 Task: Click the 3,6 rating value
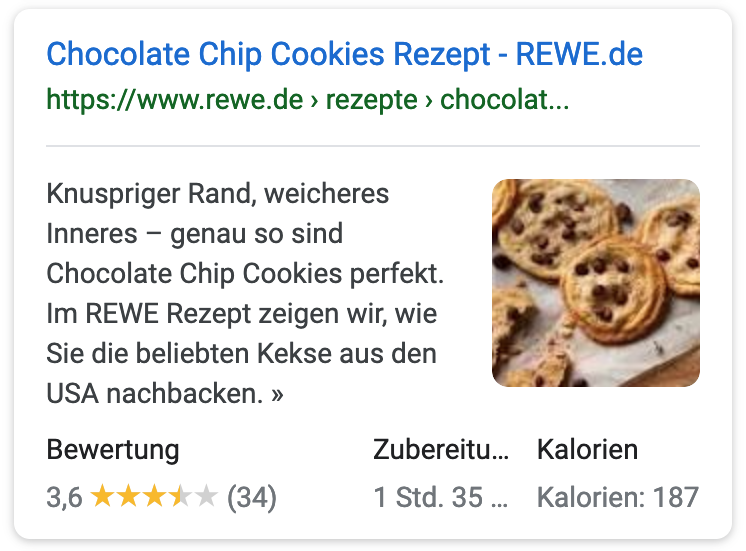(x=64, y=497)
